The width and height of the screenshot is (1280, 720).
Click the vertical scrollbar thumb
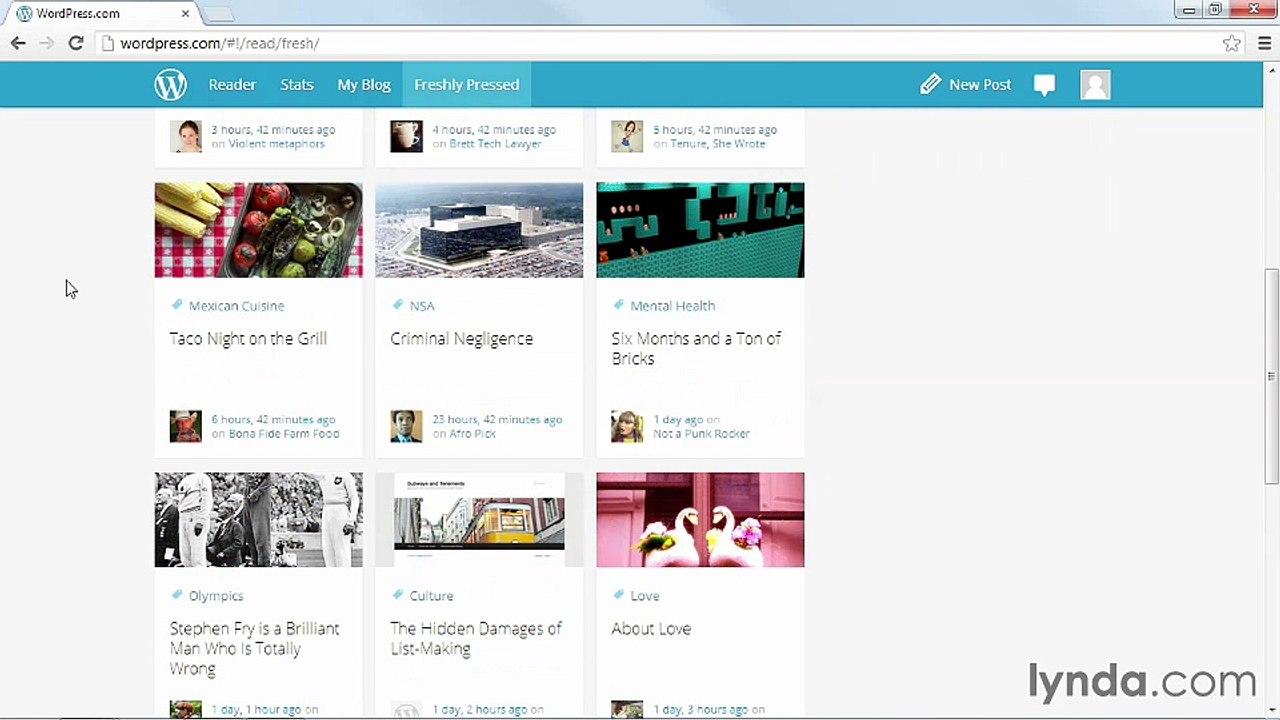1271,376
